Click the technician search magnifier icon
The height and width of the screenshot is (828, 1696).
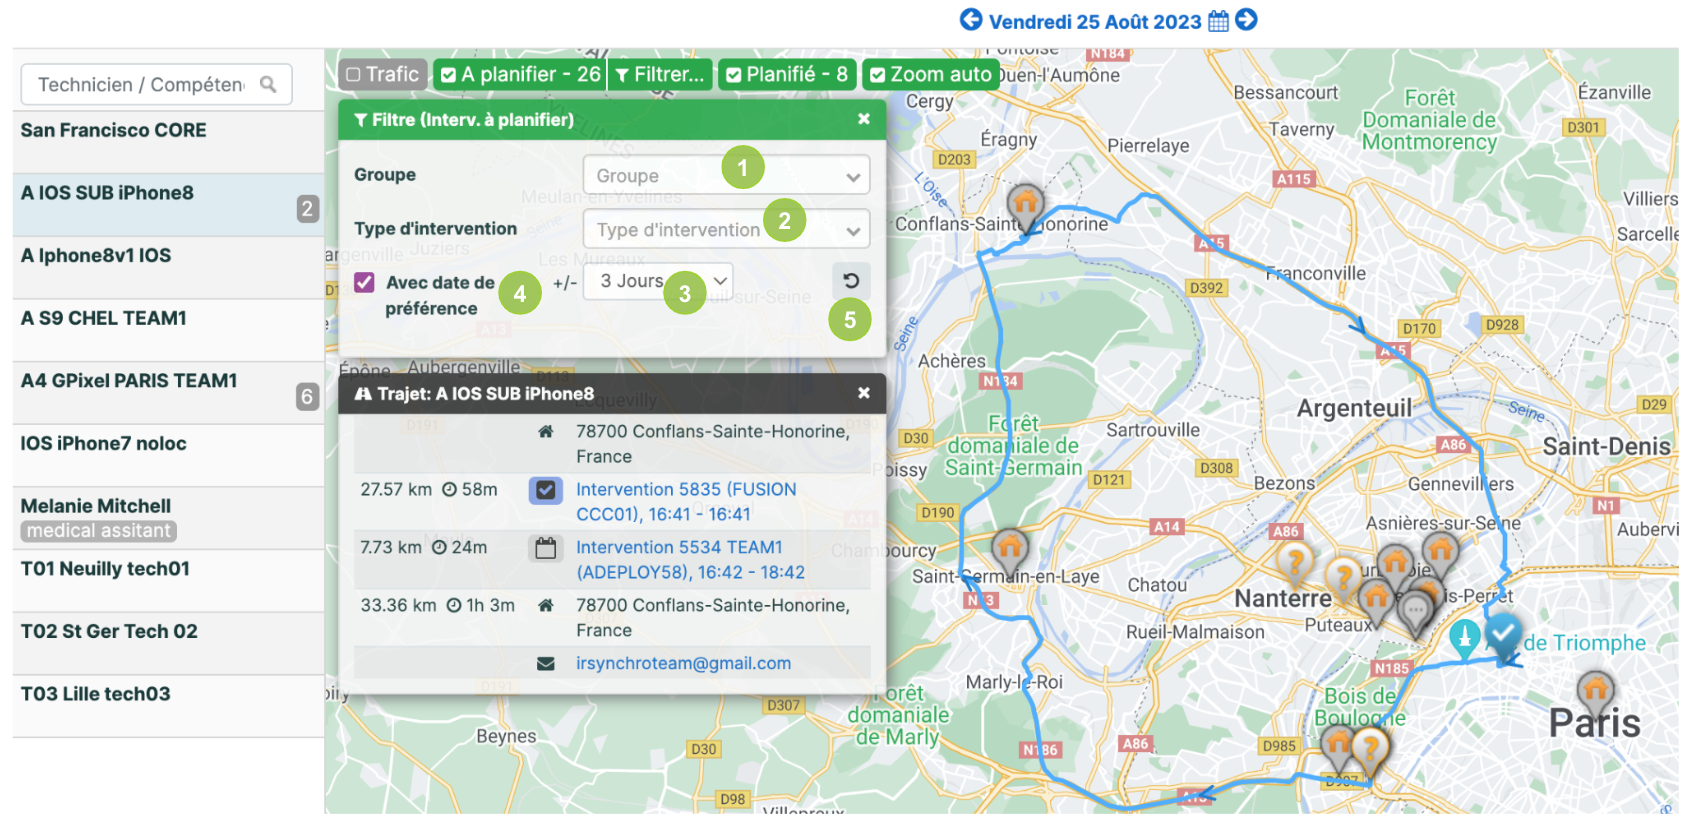268,84
